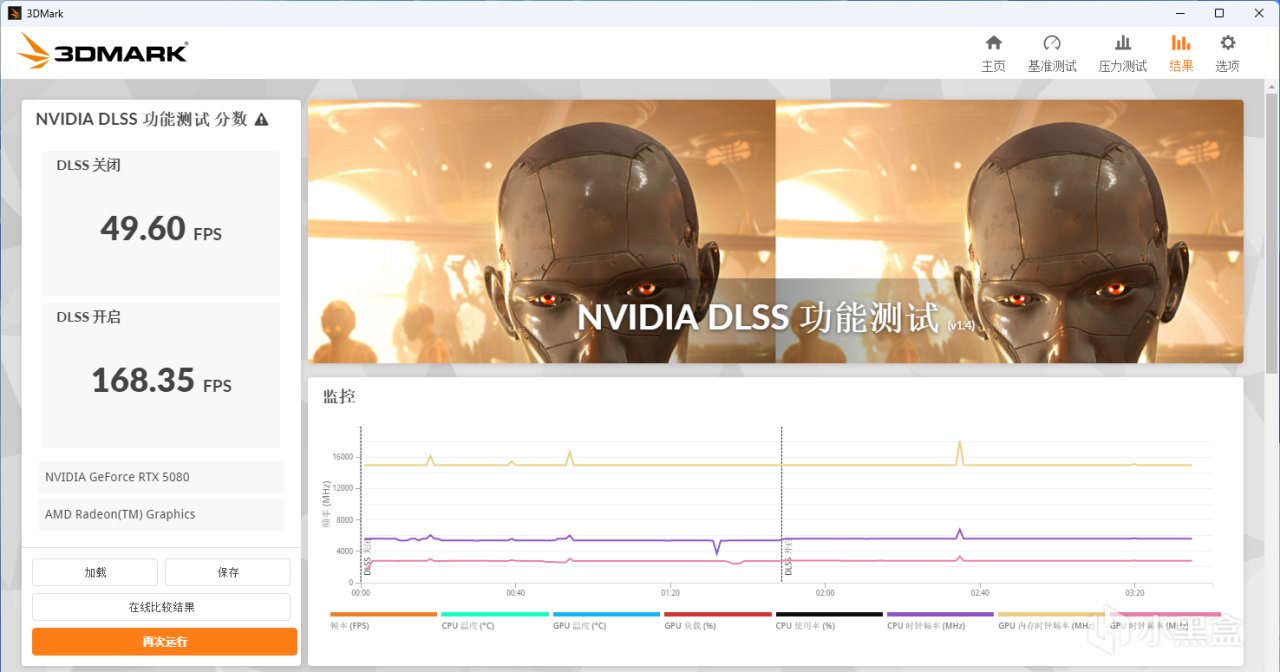
Task: Close the 3DMark window
Action: (x=1258, y=13)
